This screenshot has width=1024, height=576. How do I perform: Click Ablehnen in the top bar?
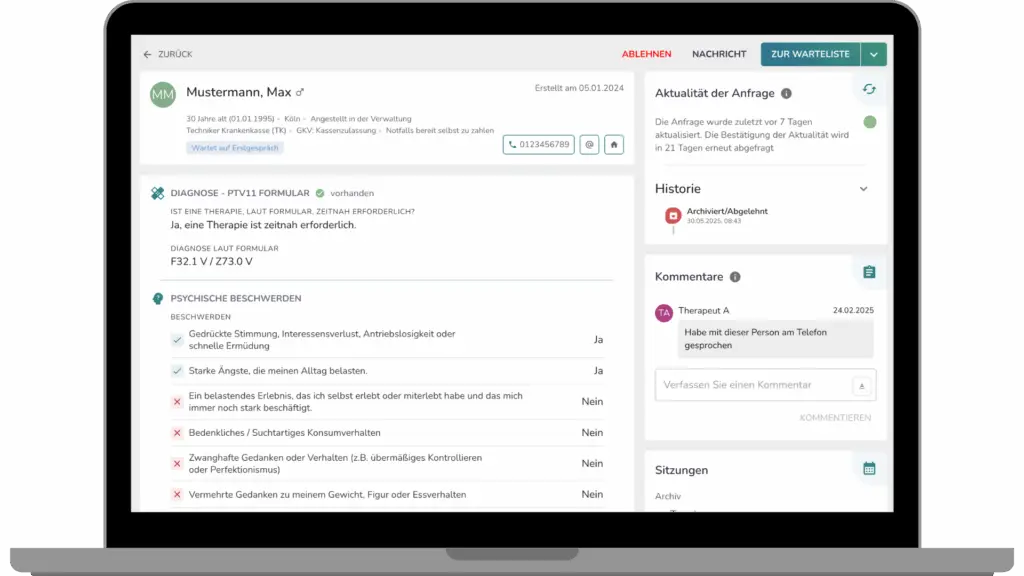pos(646,55)
